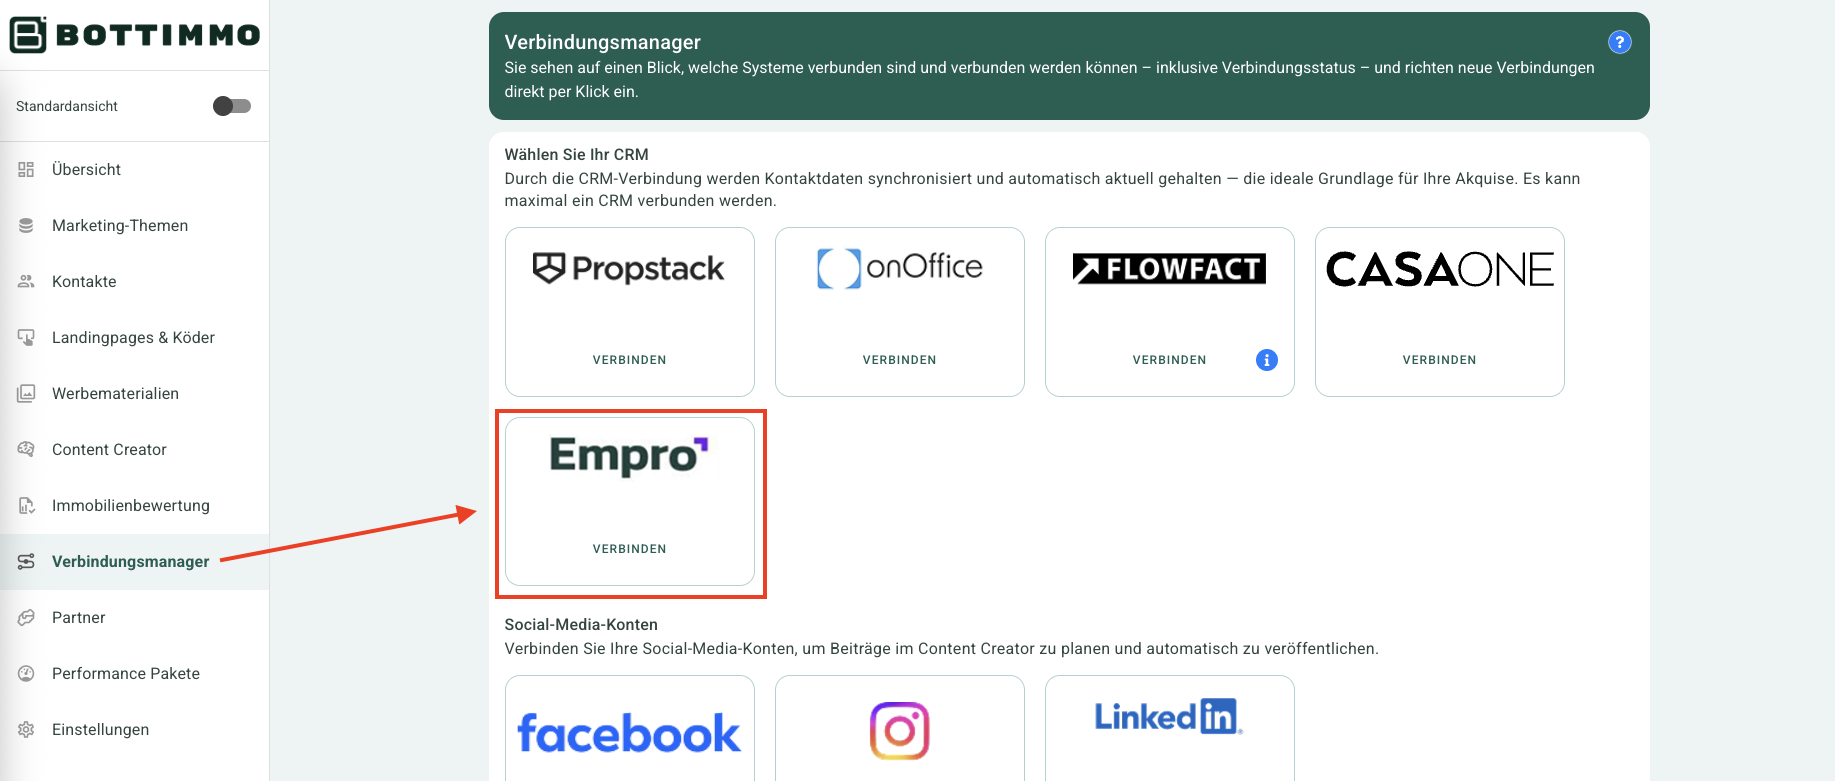Click VERBINDEN under CASAONE
Screen dimensions: 1835x781
(x=1439, y=360)
